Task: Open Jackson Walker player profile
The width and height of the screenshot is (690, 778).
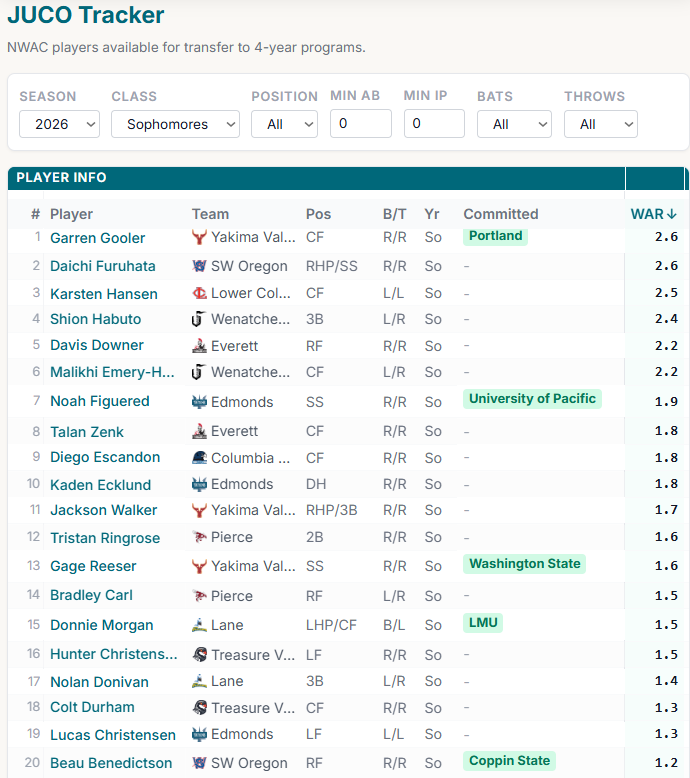Action: point(104,510)
